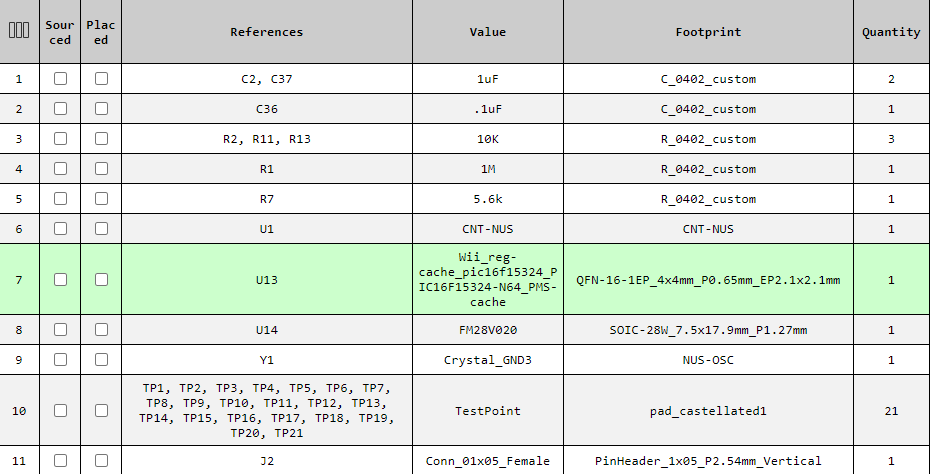Check Sourced box for C2, C37 row
The width and height of the screenshot is (930, 474).
click(60, 78)
